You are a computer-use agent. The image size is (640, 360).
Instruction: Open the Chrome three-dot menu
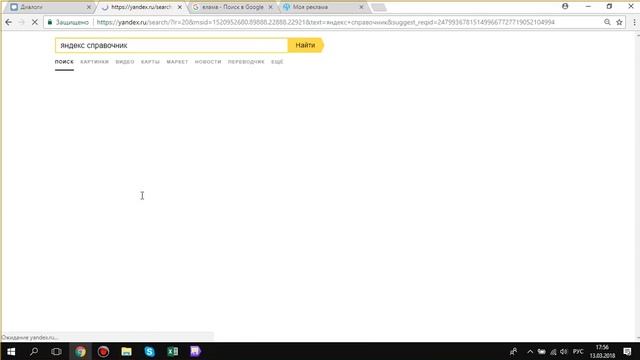pos(634,22)
